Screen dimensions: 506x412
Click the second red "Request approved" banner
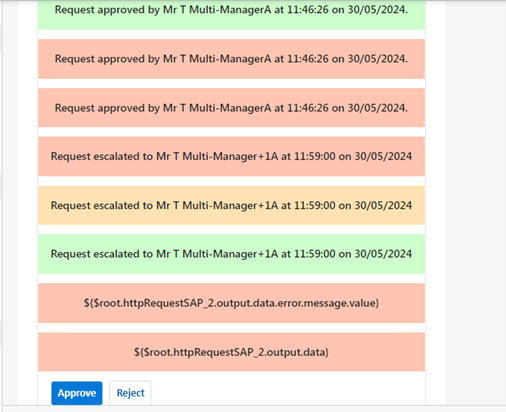tap(231, 108)
